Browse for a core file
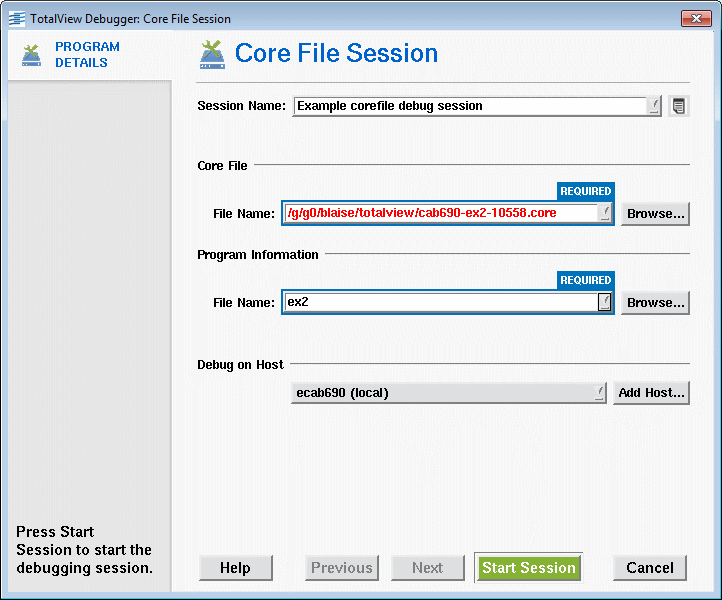 pos(655,214)
